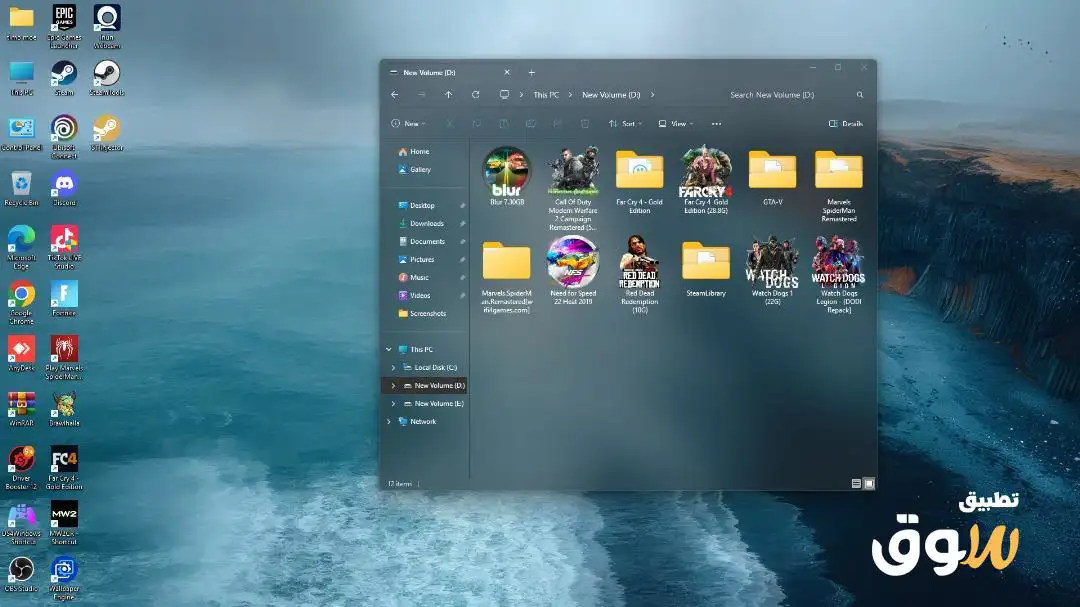Open chevron after This PC in address bar

pos(570,95)
